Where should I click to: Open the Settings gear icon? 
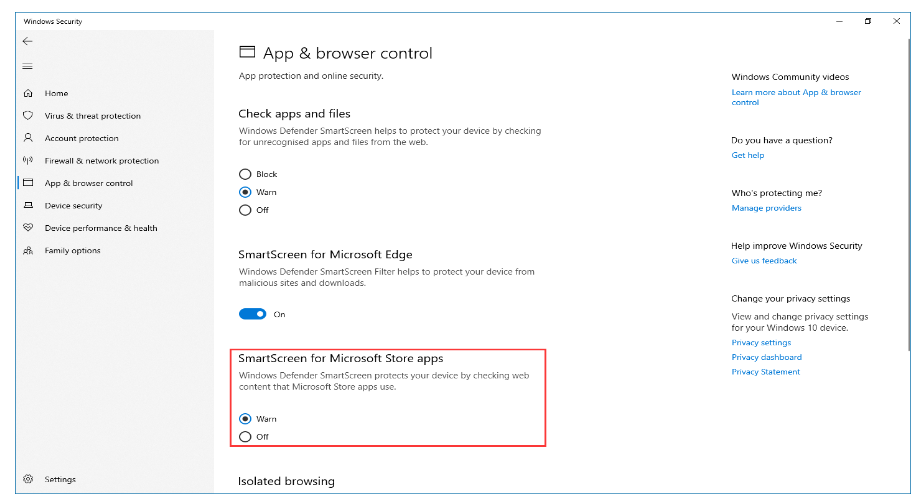tap(28, 480)
